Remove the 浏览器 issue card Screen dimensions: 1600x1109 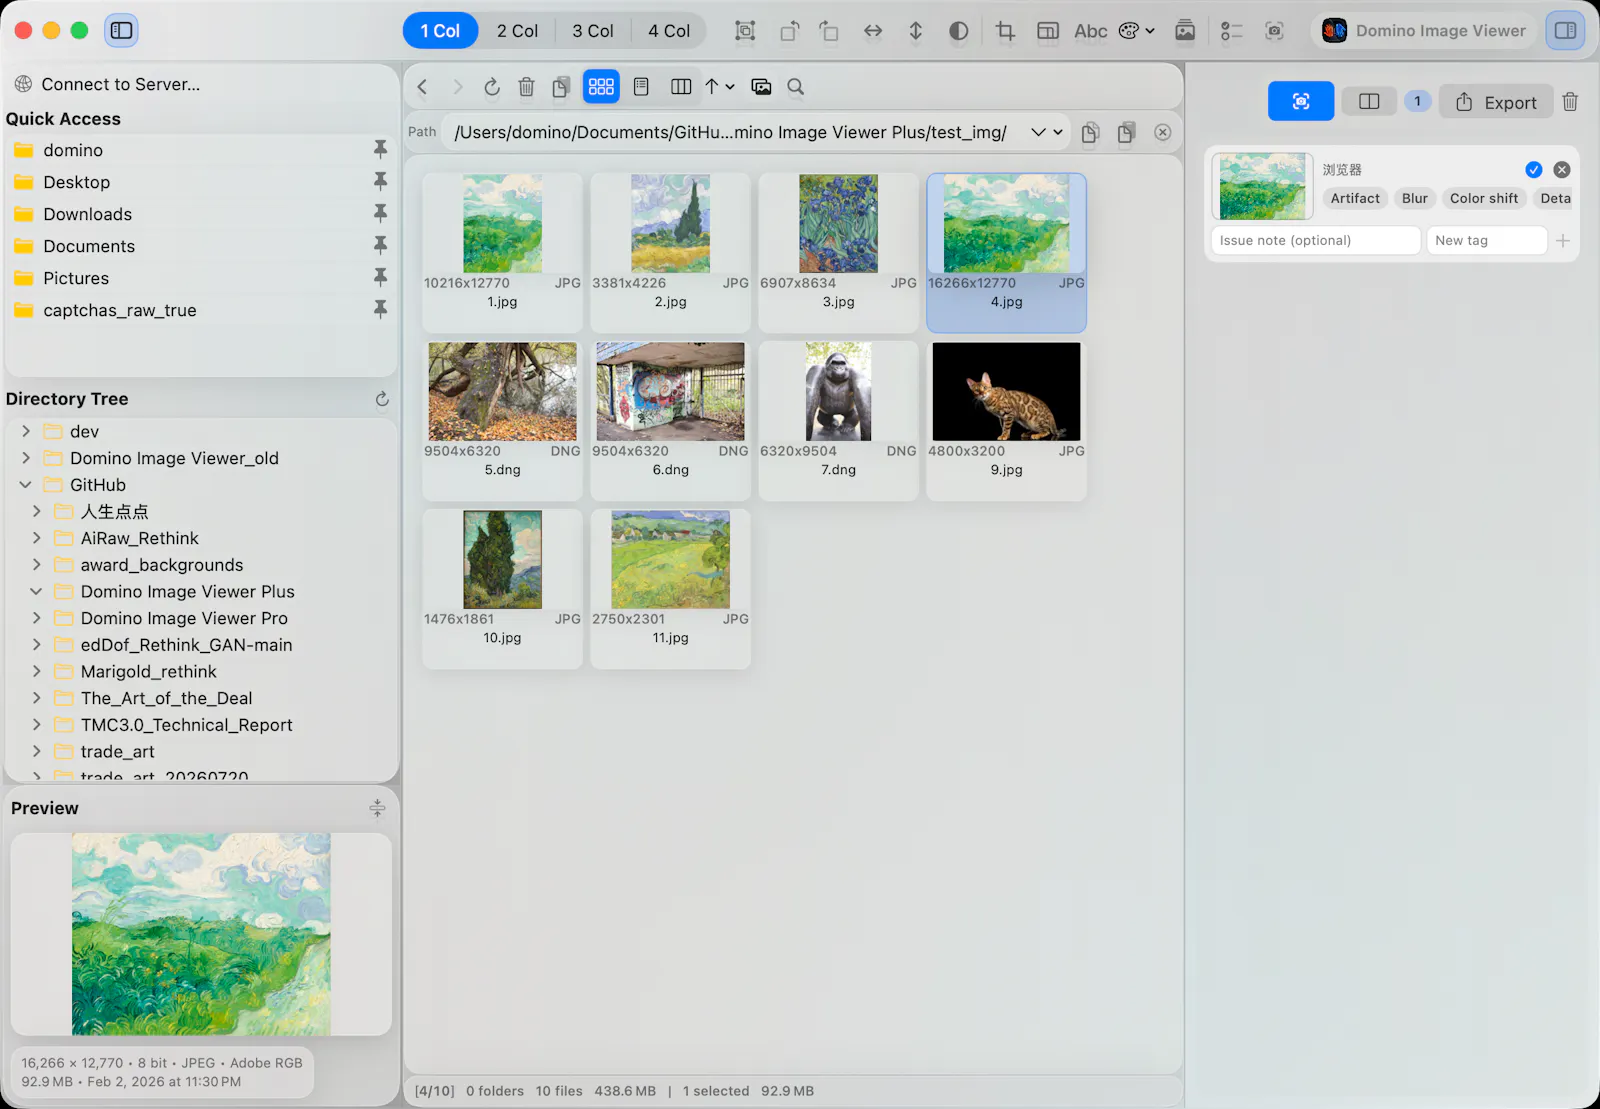[1562, 170]
